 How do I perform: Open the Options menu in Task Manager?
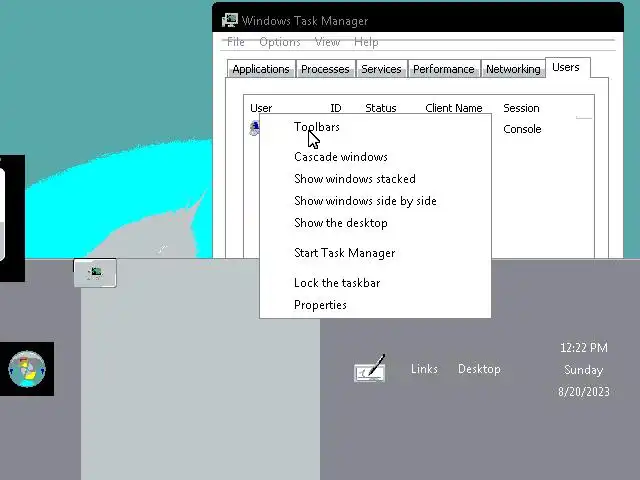tap(280, 42)
